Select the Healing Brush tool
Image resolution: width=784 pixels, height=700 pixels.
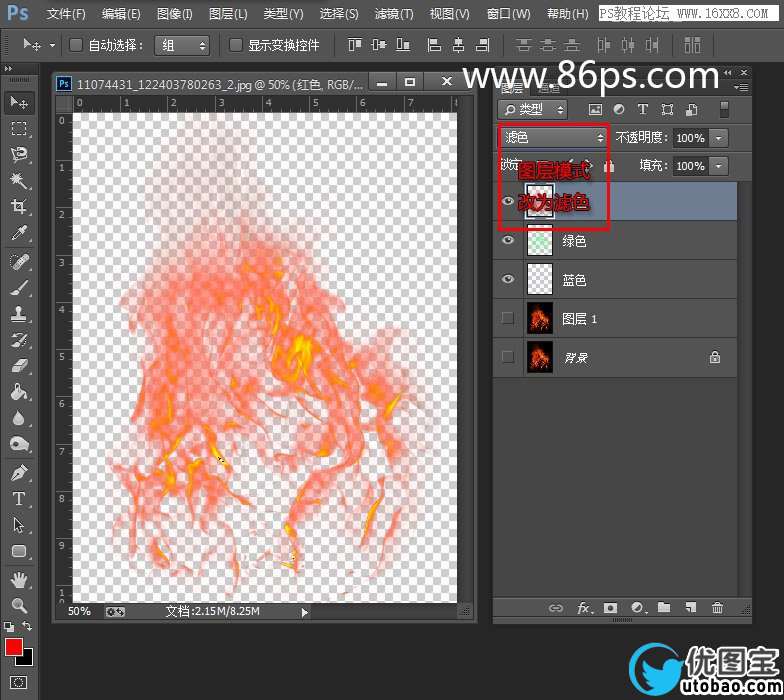point(19,261)
